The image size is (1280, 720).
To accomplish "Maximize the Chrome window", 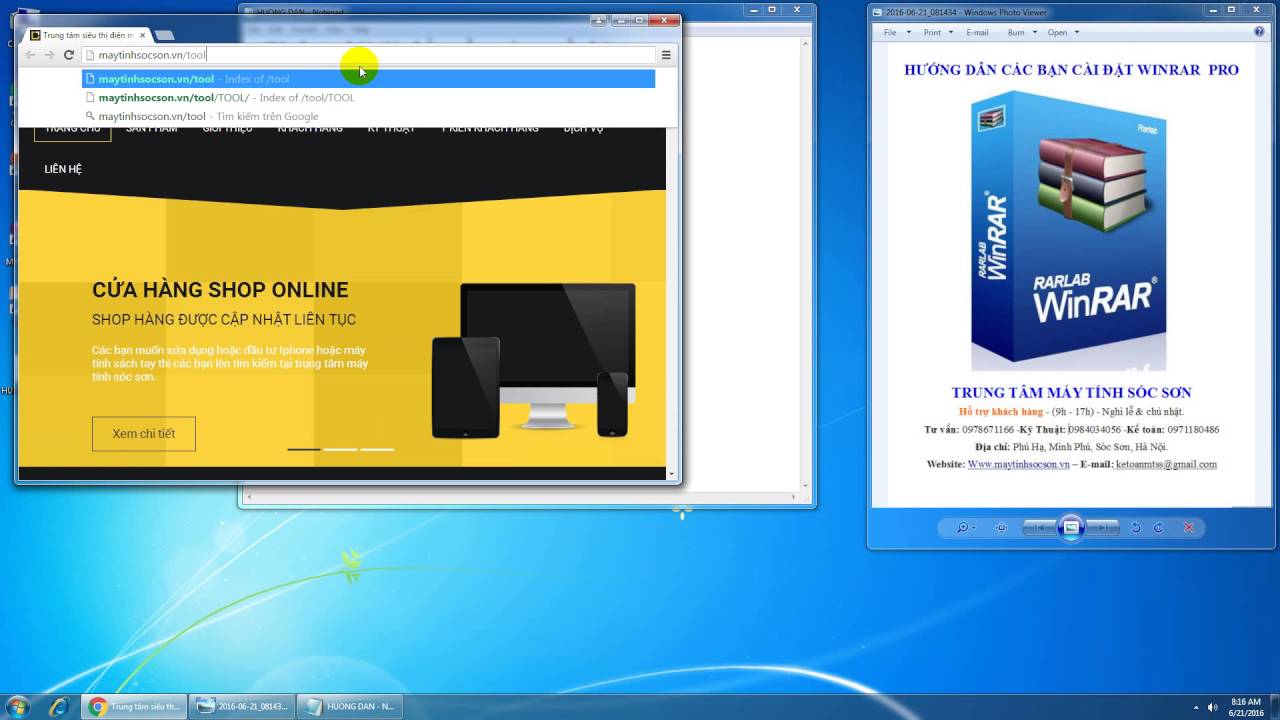I will 638,20.
